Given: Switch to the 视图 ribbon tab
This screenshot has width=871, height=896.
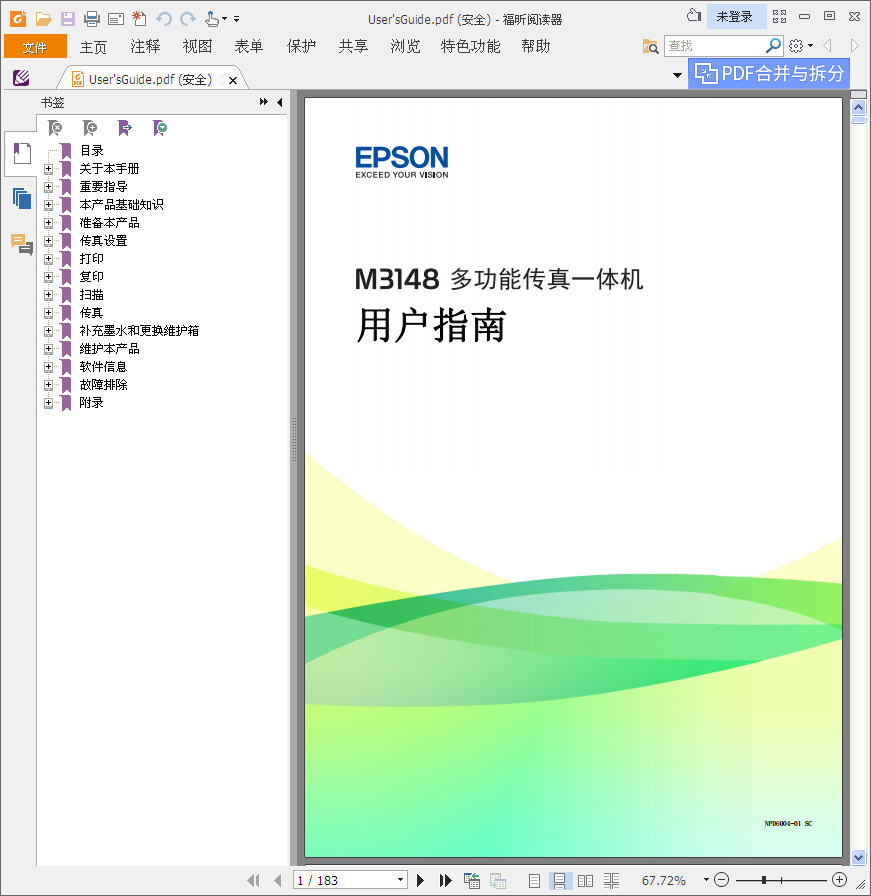Looking at the screenshot, I should tap(197, 47).
